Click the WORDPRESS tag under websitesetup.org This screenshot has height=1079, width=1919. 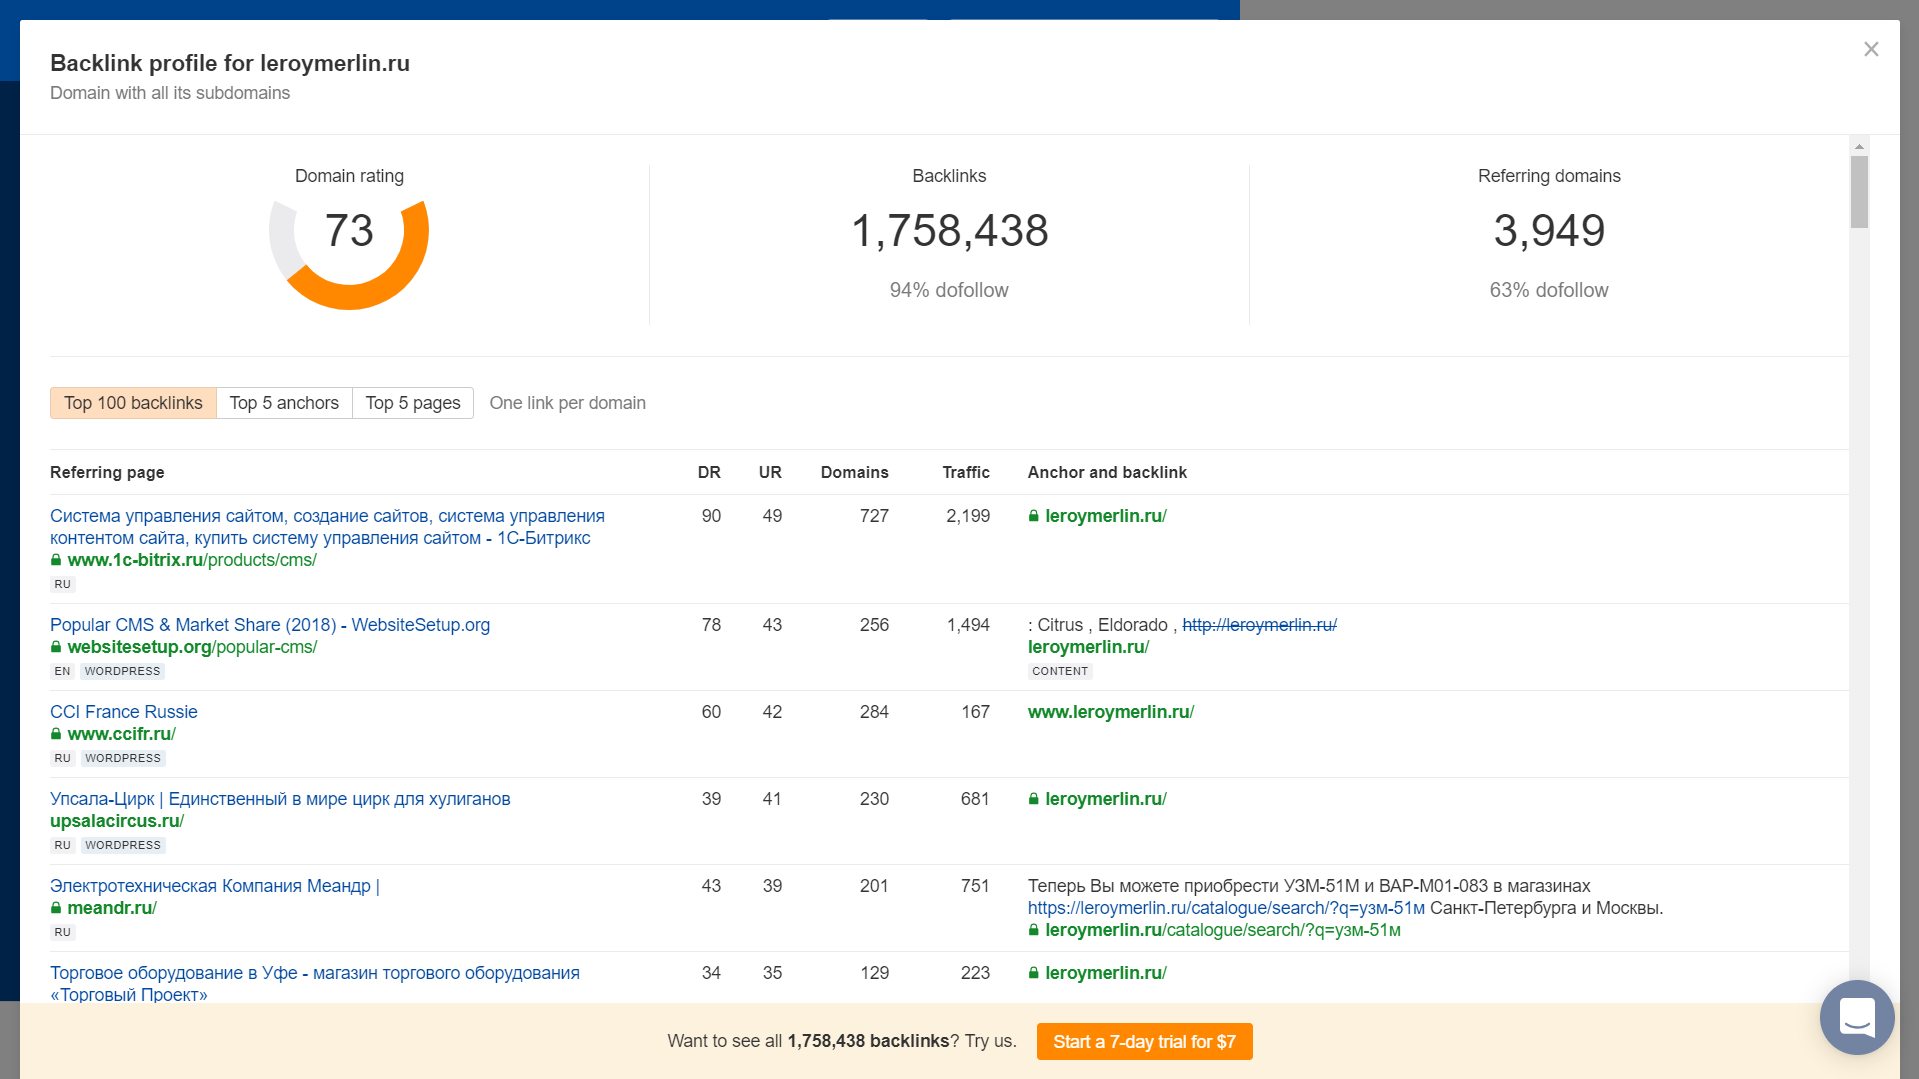pos(122,671)
